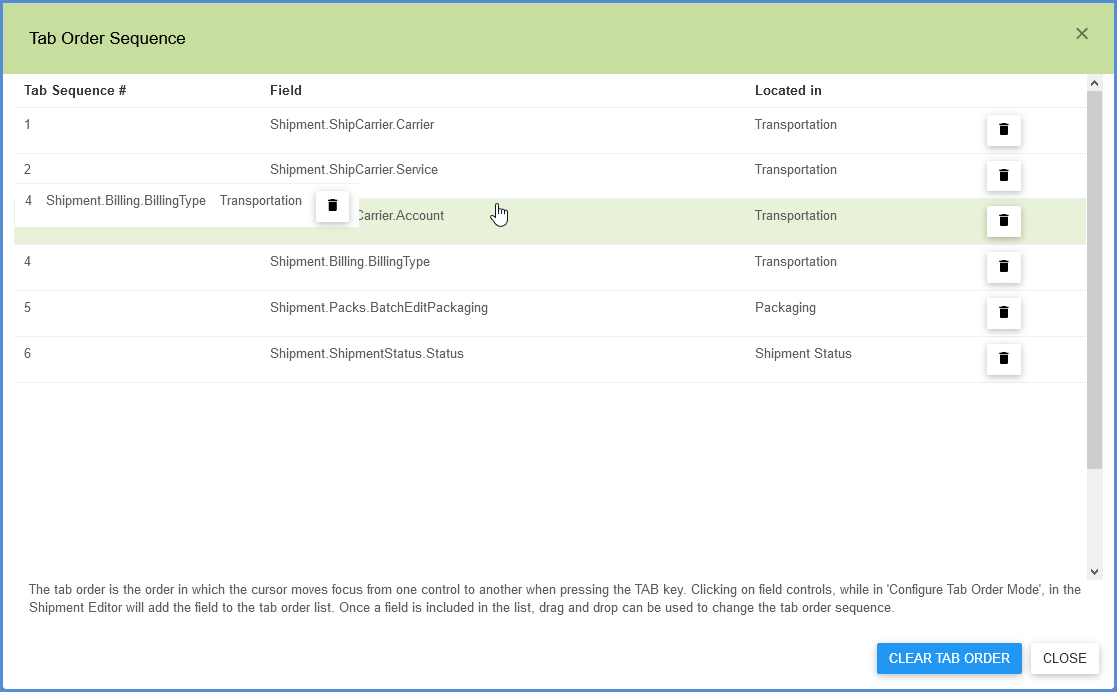The height and width of the screenshot is (692, 1117).
Task: Click the CLOSE button
Action: click(1064, 658)
